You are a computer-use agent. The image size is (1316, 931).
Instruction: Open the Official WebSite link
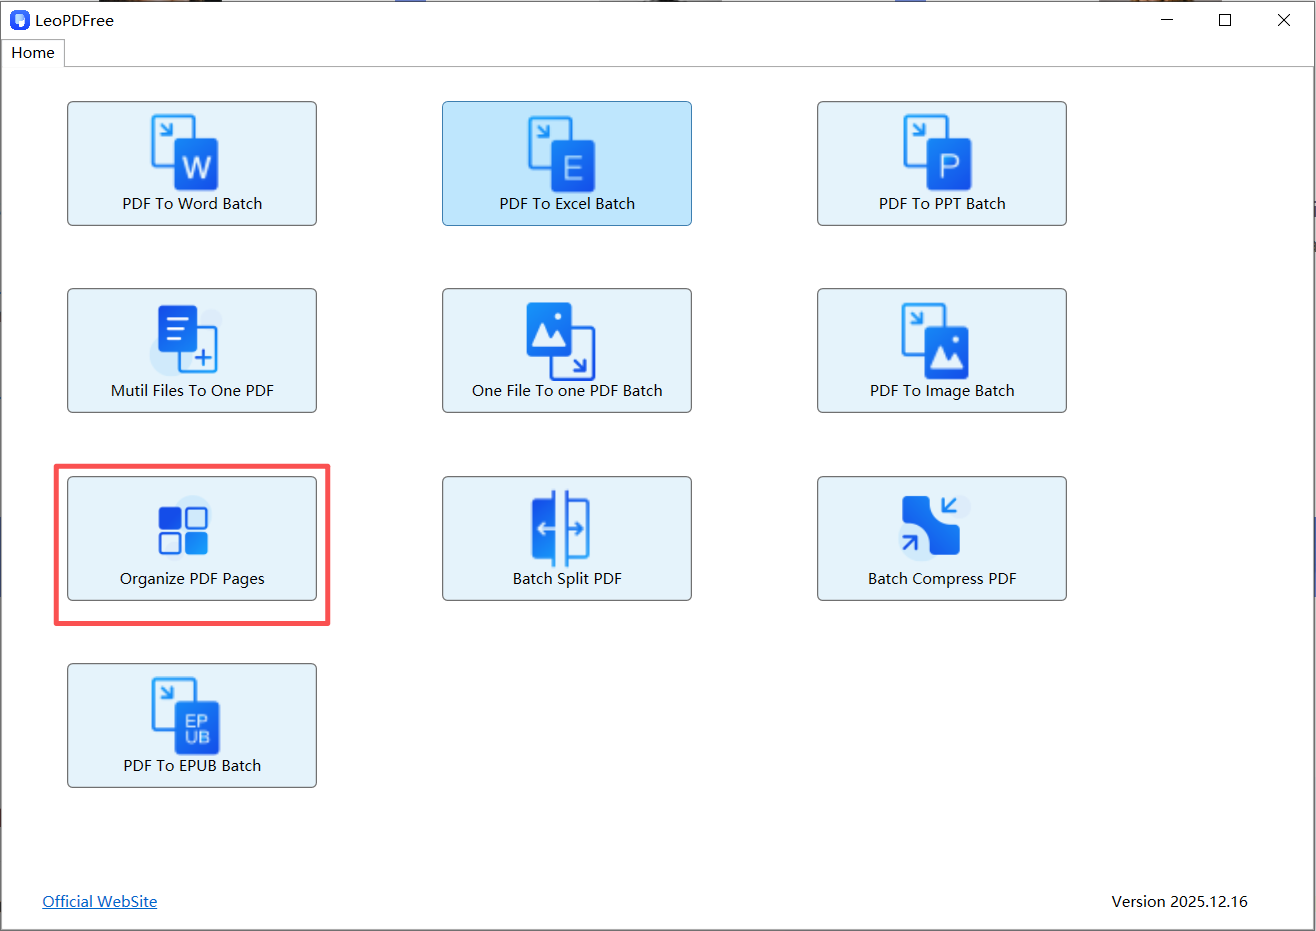coord(99,901)
